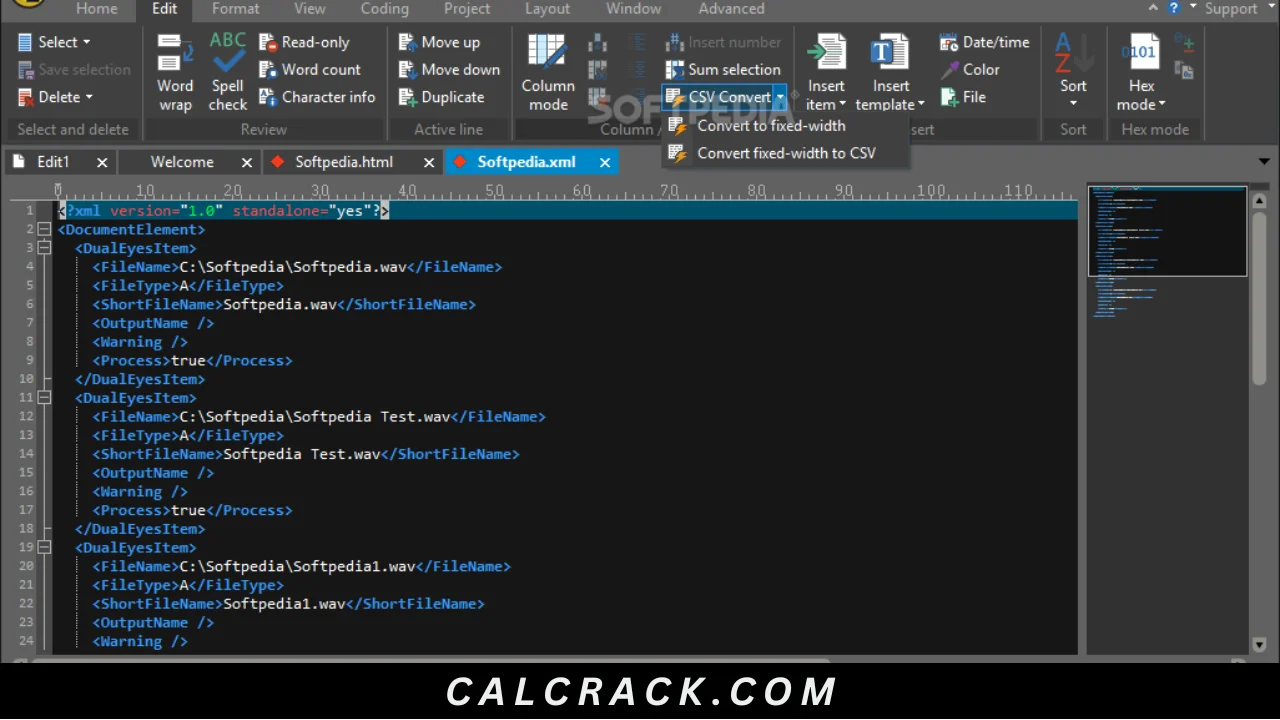Image resolution: width=1280 pixels, height=720 pixels.
Task: Collapse the DocumentElement node on line 2
Action: point(44,229)
